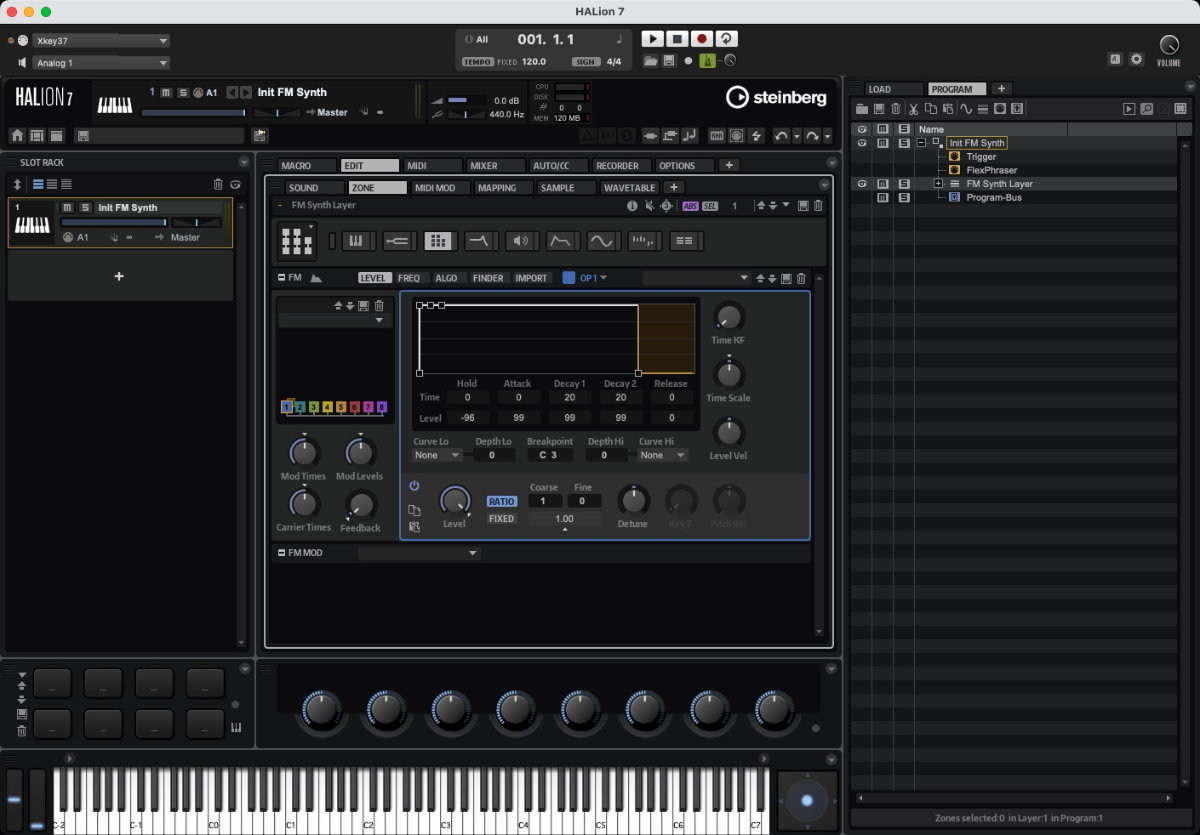Click the FIXED frequency mode button
Viewport: 1200px width, 835px height.
pos(501,519)
